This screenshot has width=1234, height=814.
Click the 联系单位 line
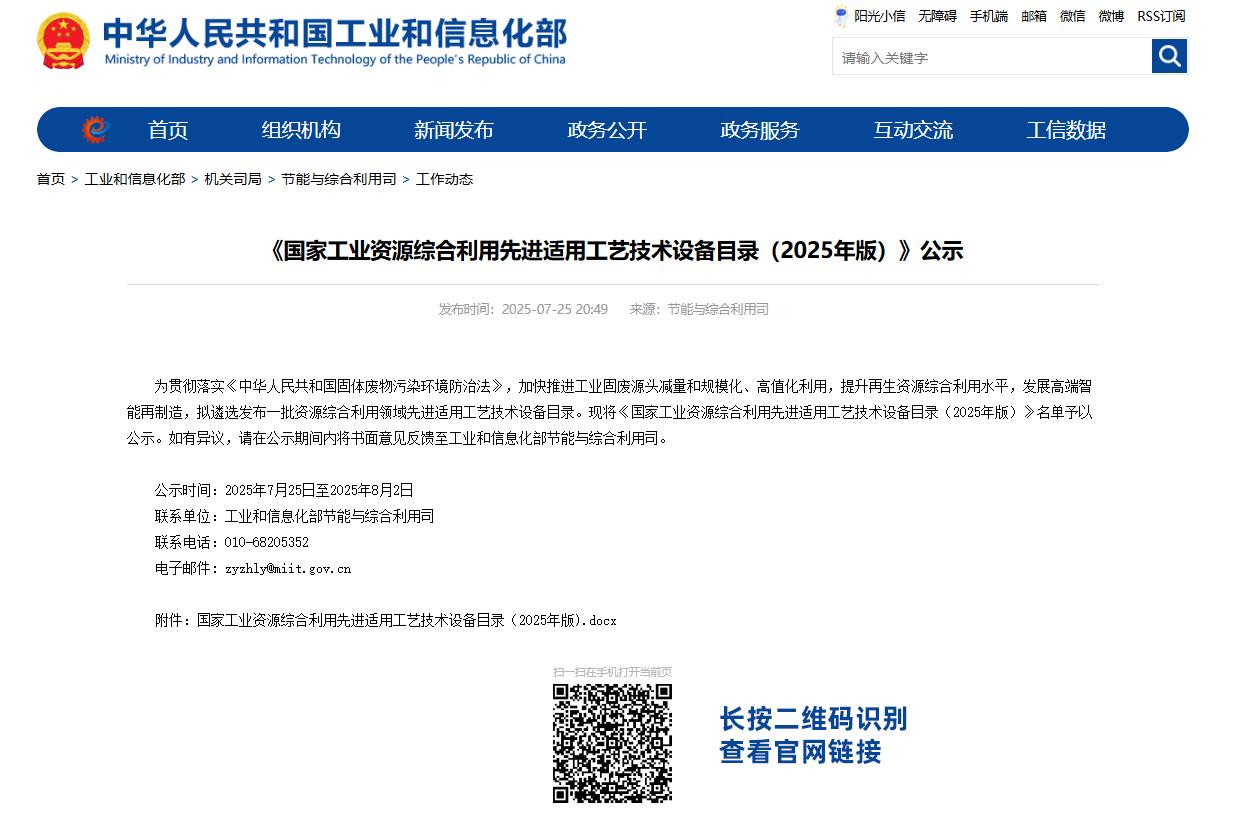294,516
